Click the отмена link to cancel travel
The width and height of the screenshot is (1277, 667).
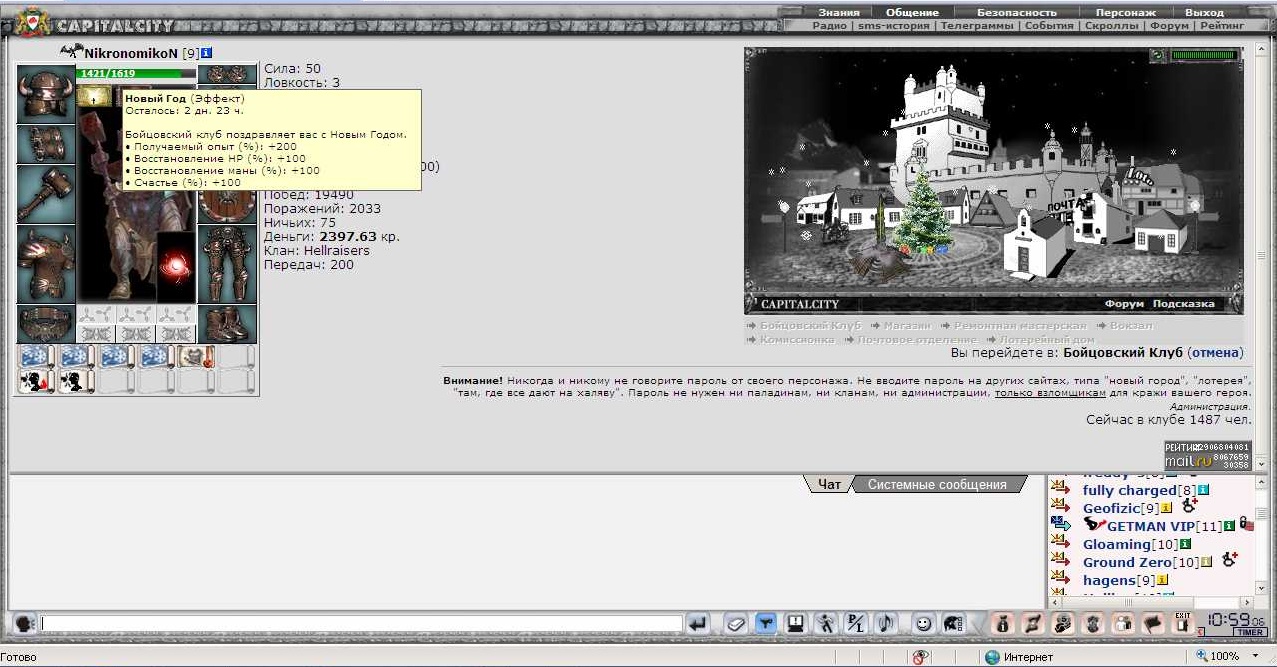pyautogui.click(x=1215, y=353)
